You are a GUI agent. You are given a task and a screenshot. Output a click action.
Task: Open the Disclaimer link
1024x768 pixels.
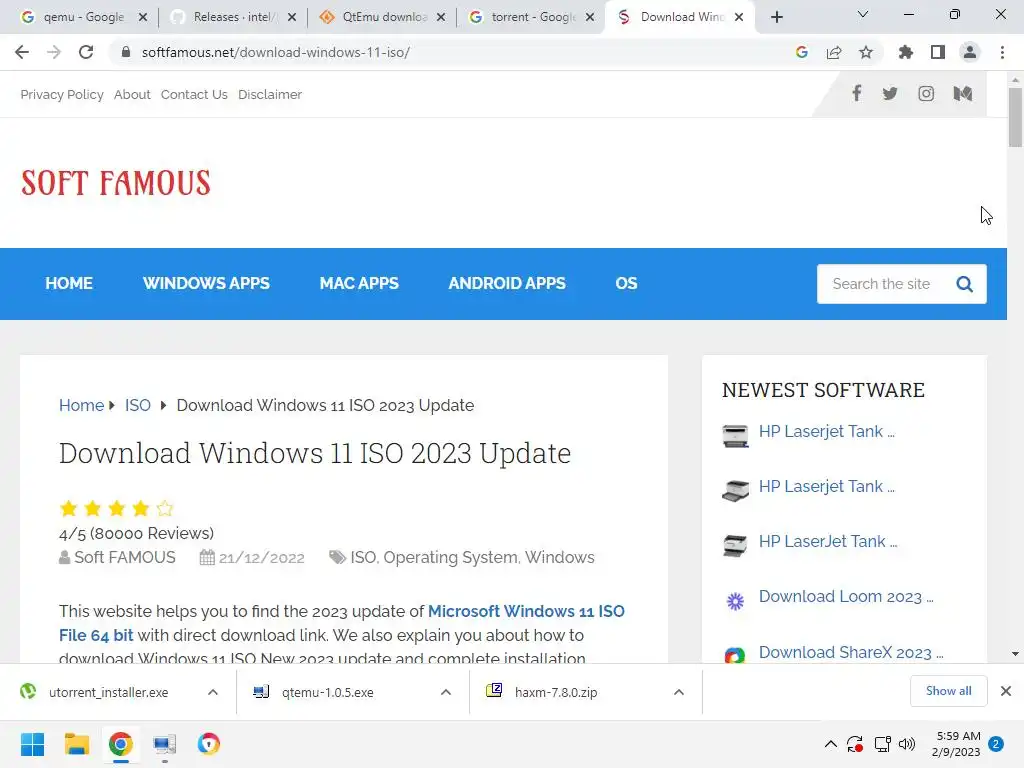pyautogui.click(x=270, y=95)
